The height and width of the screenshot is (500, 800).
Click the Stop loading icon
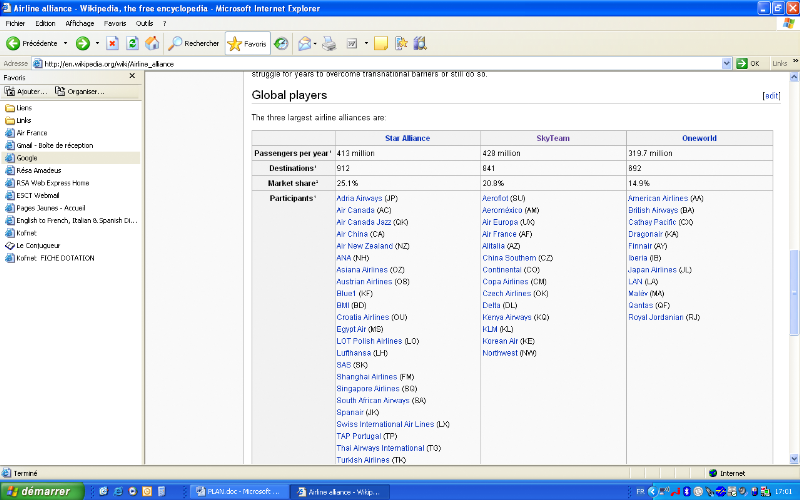point(113,43)
